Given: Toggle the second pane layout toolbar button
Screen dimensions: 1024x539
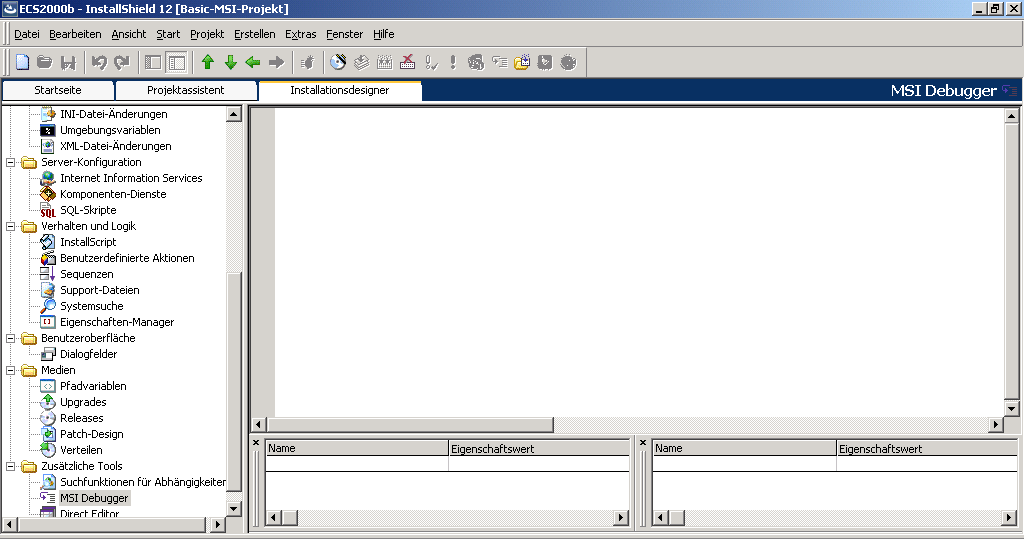Looking at the screenshot, I should coord(176,62).
